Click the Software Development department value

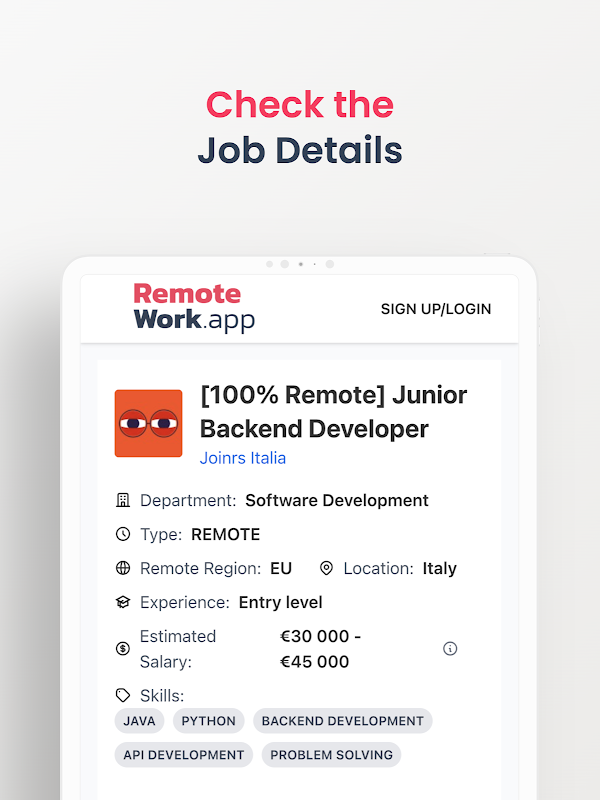tap(337, 500)
